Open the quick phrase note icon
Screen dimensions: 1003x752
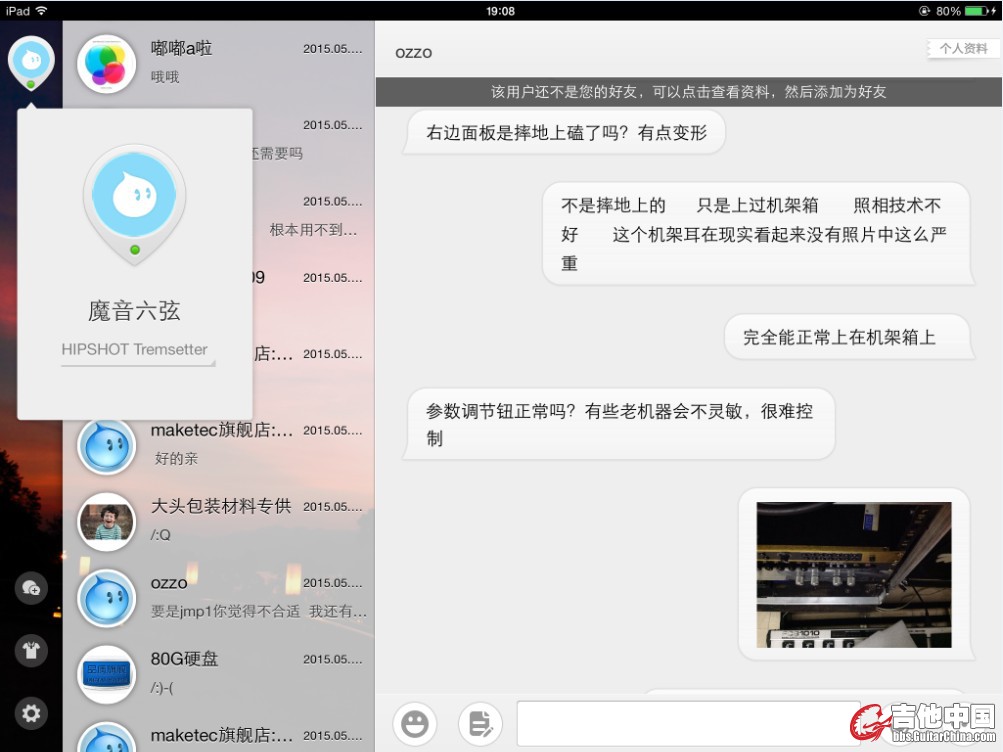[x=480, y=724]
